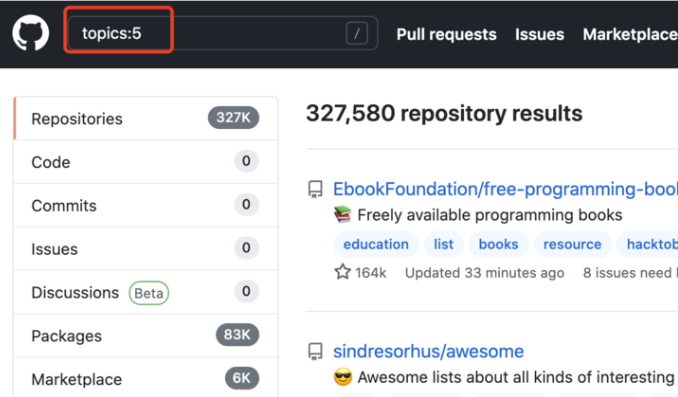
Task: Go to Issues in top navigation
Action: click(x=539, y=34)
